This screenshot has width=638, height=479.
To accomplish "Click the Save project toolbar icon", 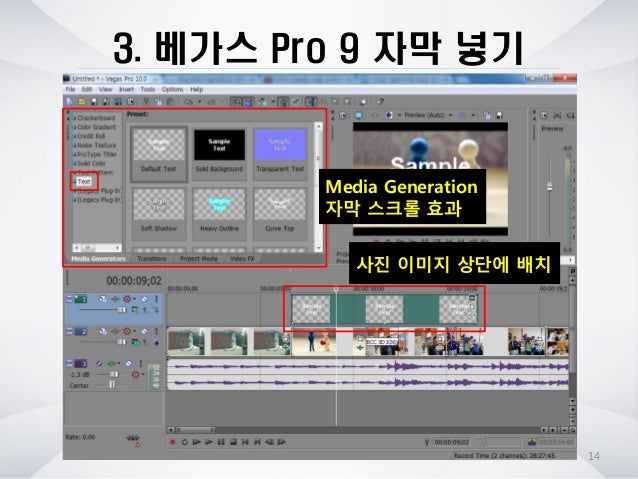I will click(94, 101).
